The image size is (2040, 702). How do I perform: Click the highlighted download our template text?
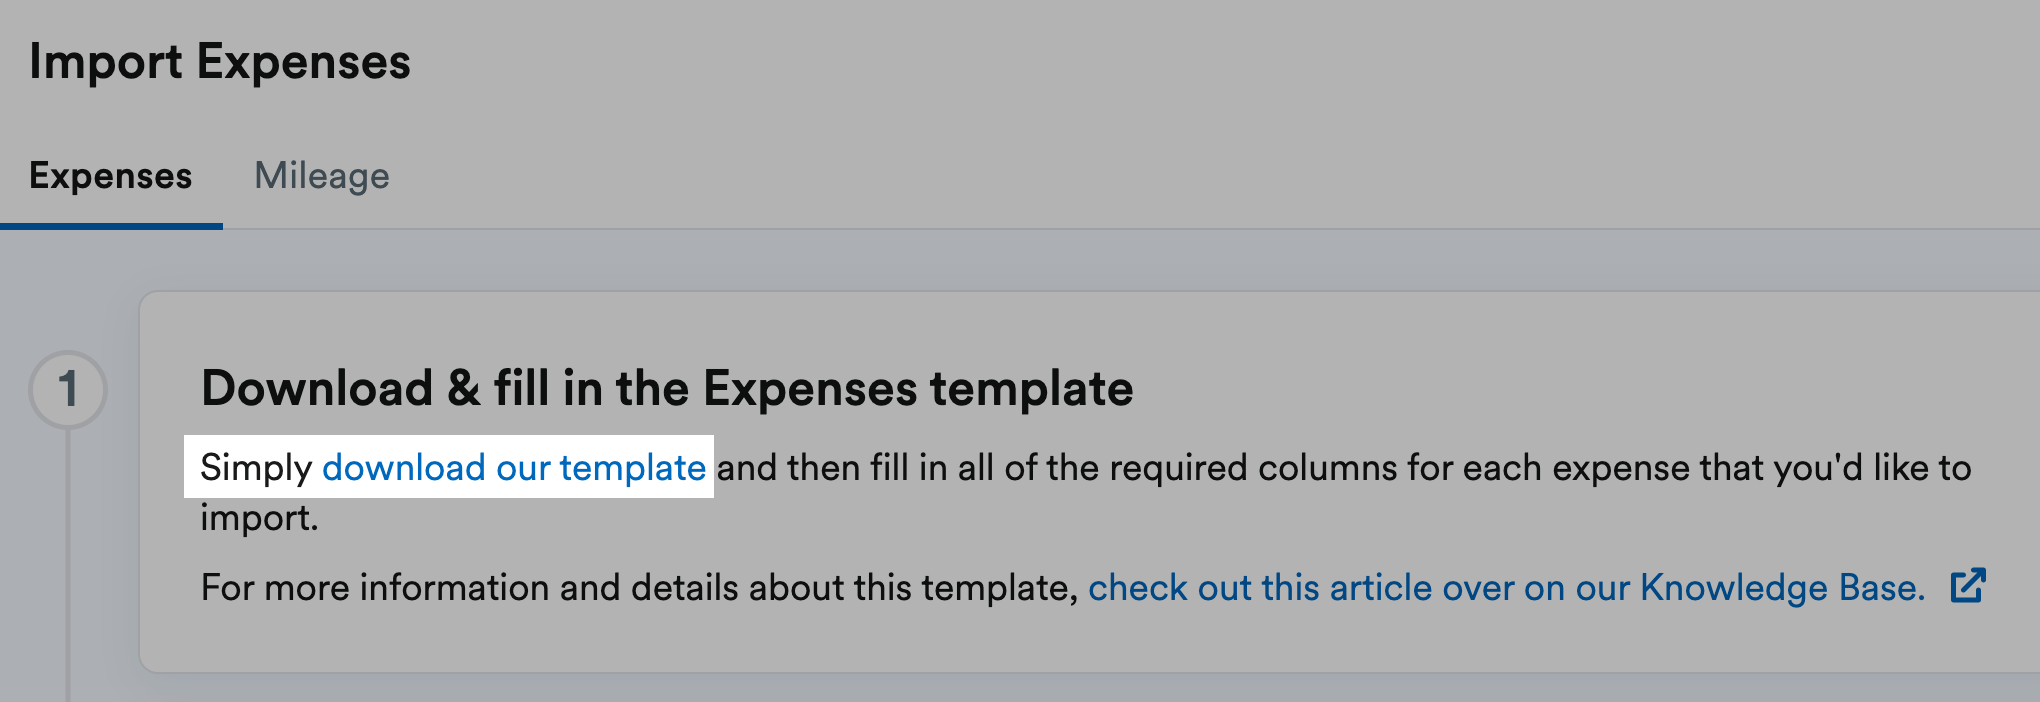pos(513,467)
